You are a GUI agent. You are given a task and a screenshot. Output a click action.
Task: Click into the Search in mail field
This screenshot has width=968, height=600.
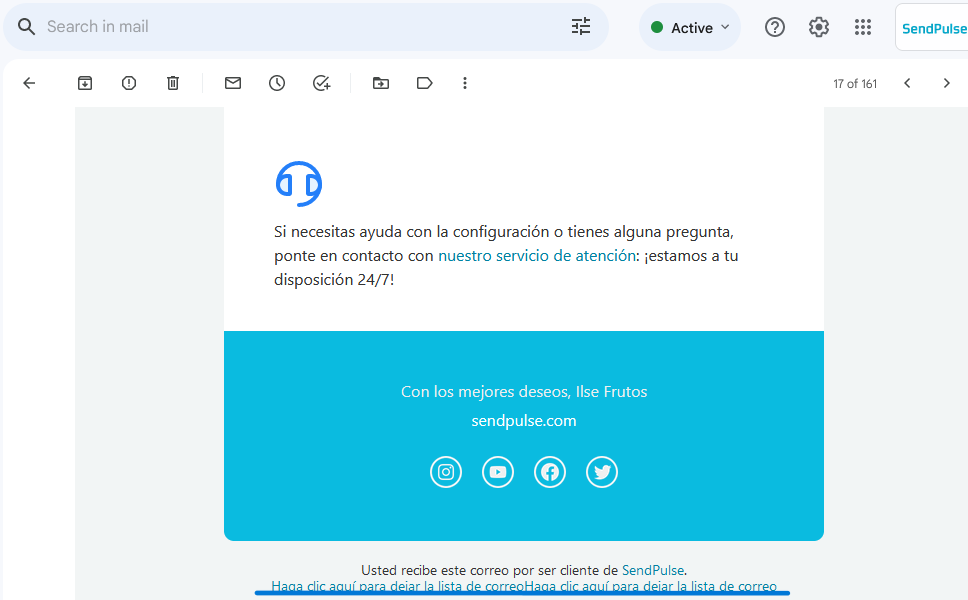(306, 27)
